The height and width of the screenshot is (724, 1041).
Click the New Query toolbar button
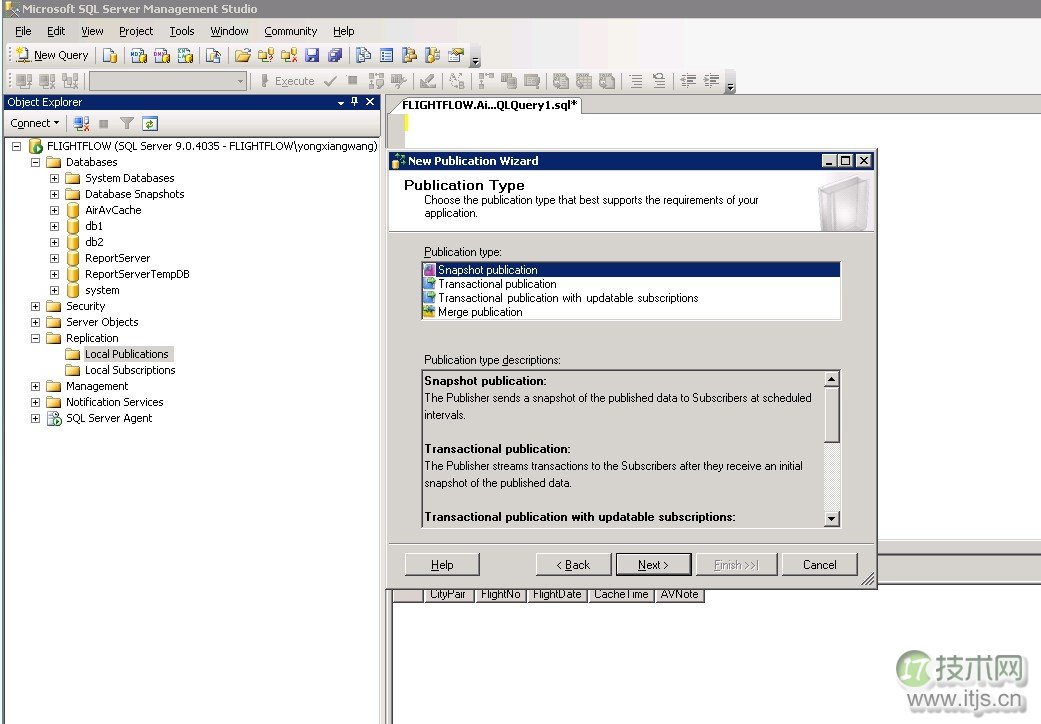pyautogui.click(x=52, y=55)
